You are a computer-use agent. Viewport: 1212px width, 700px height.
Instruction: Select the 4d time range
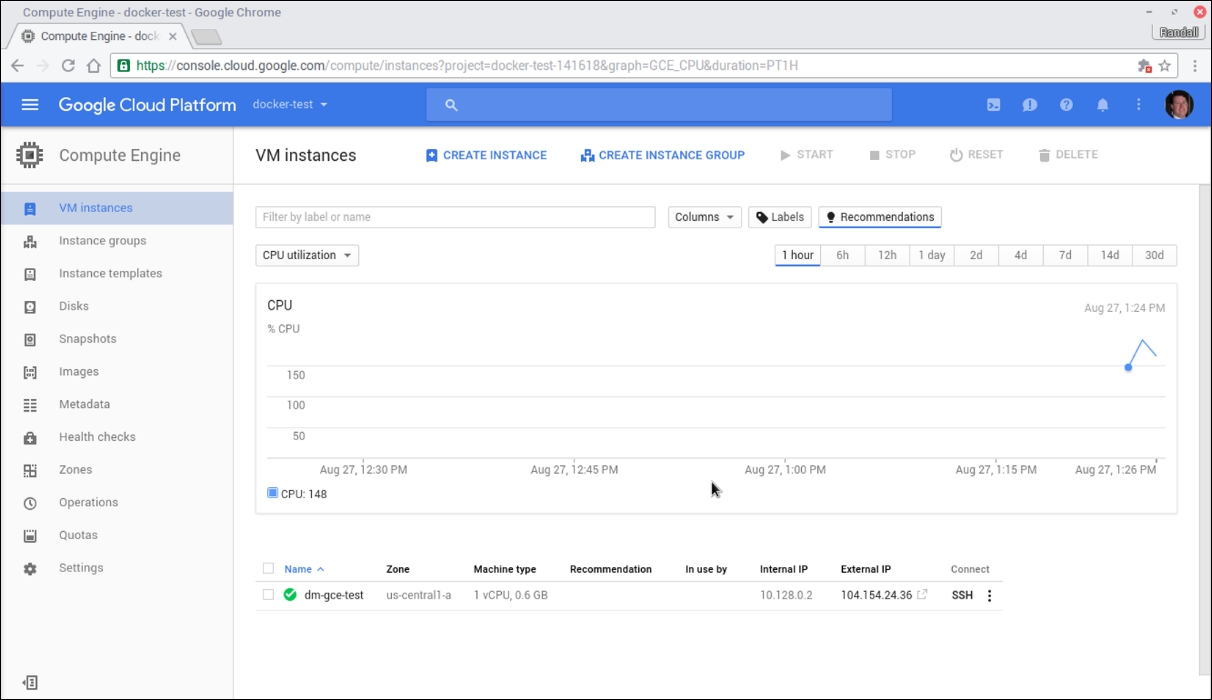[x=1021, y=255]
